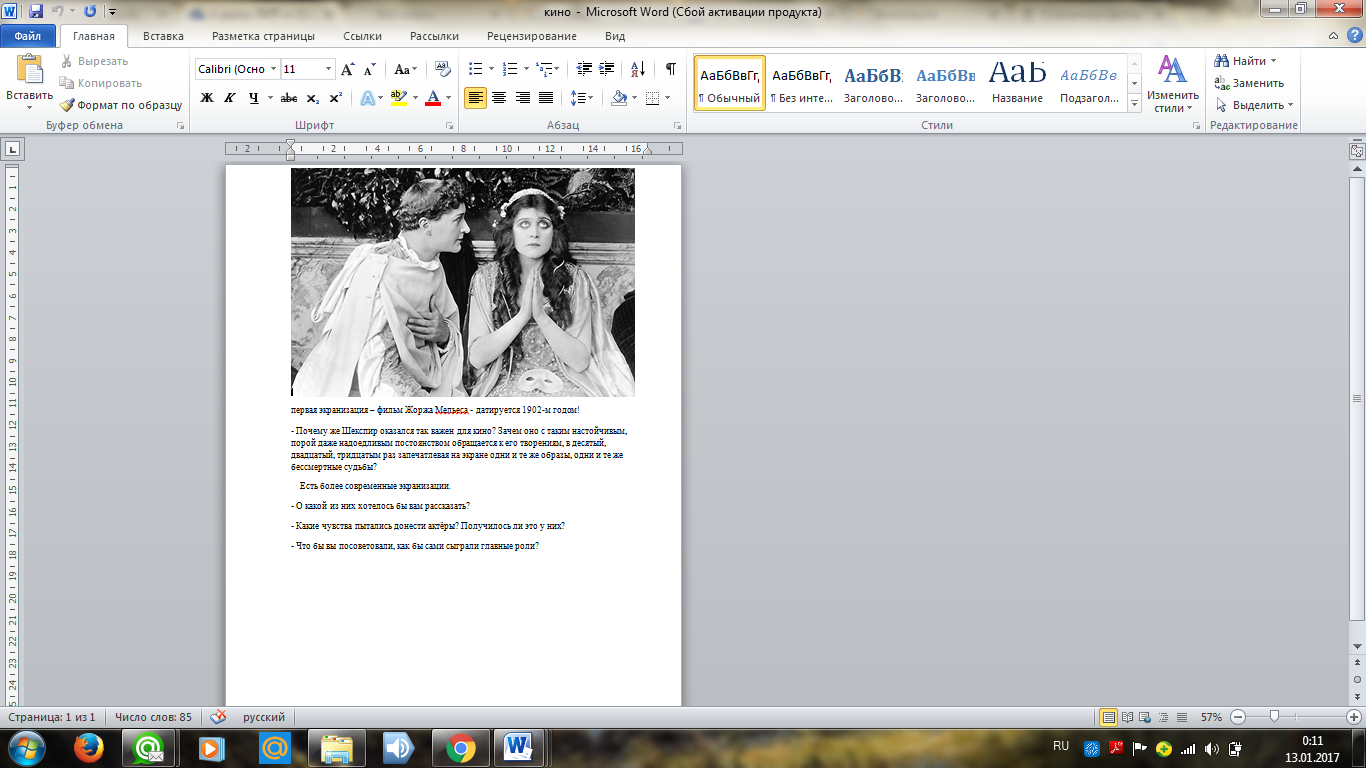Image resolution: width=1366 pixels, height=768 pixels.
Task: Click the Найти button
Action: coord(1248,61)
